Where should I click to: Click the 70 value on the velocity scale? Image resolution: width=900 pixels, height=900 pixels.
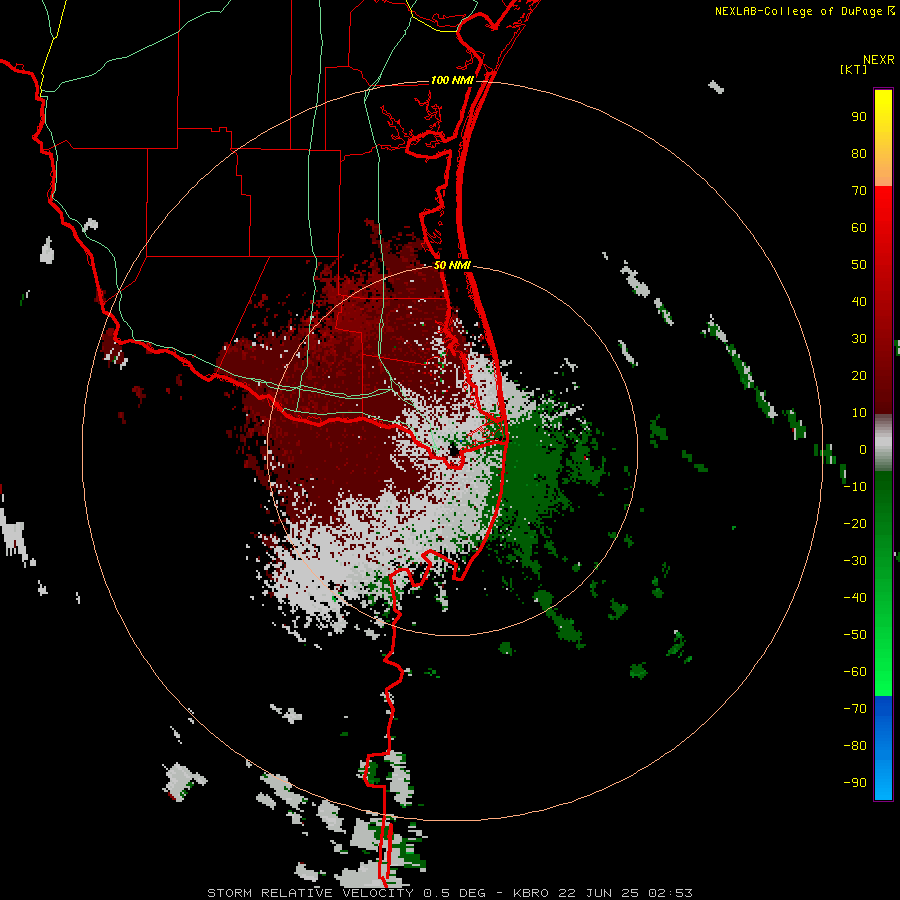tap(859, 191)
